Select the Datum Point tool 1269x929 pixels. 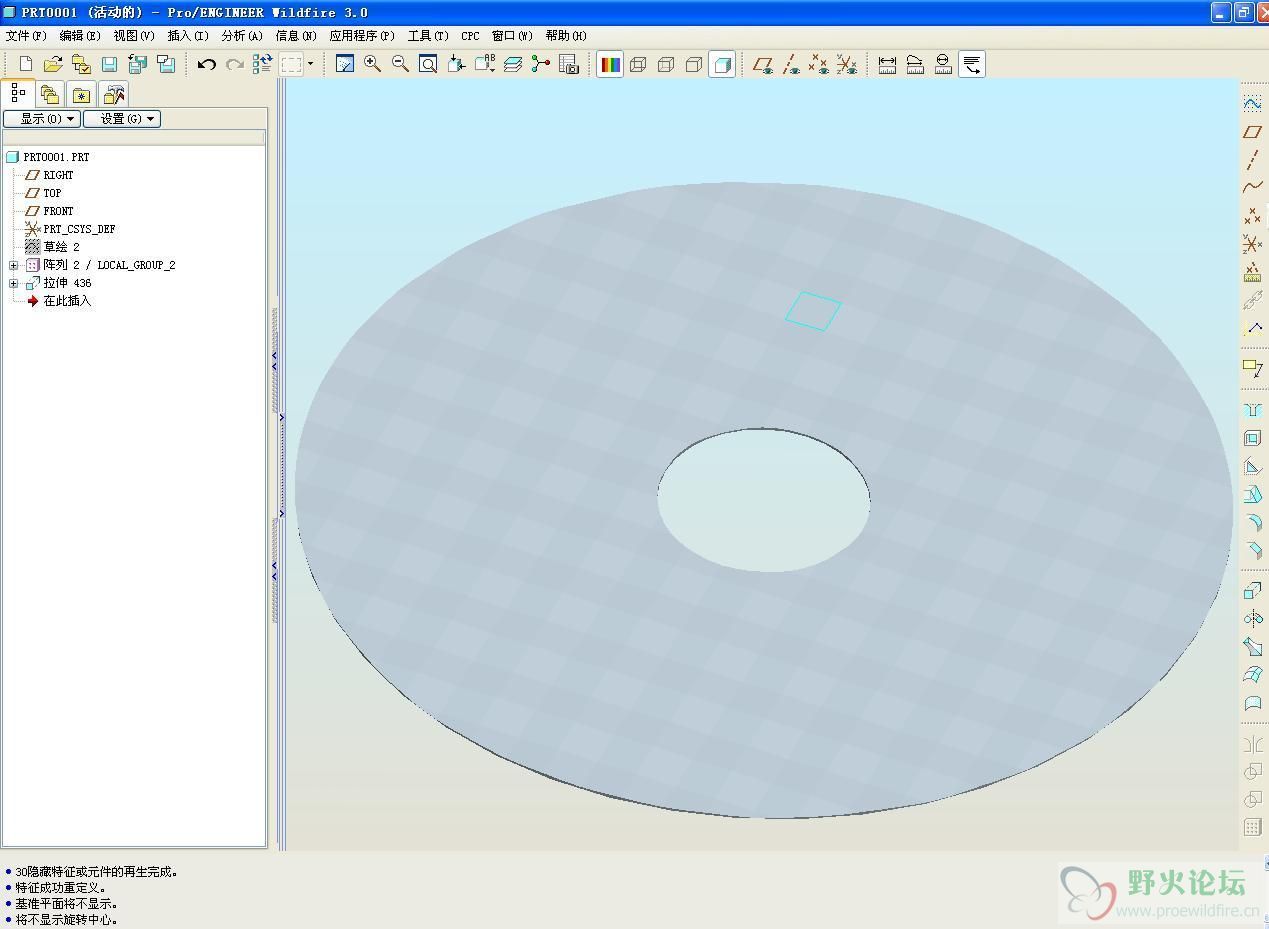point(1252,215)
